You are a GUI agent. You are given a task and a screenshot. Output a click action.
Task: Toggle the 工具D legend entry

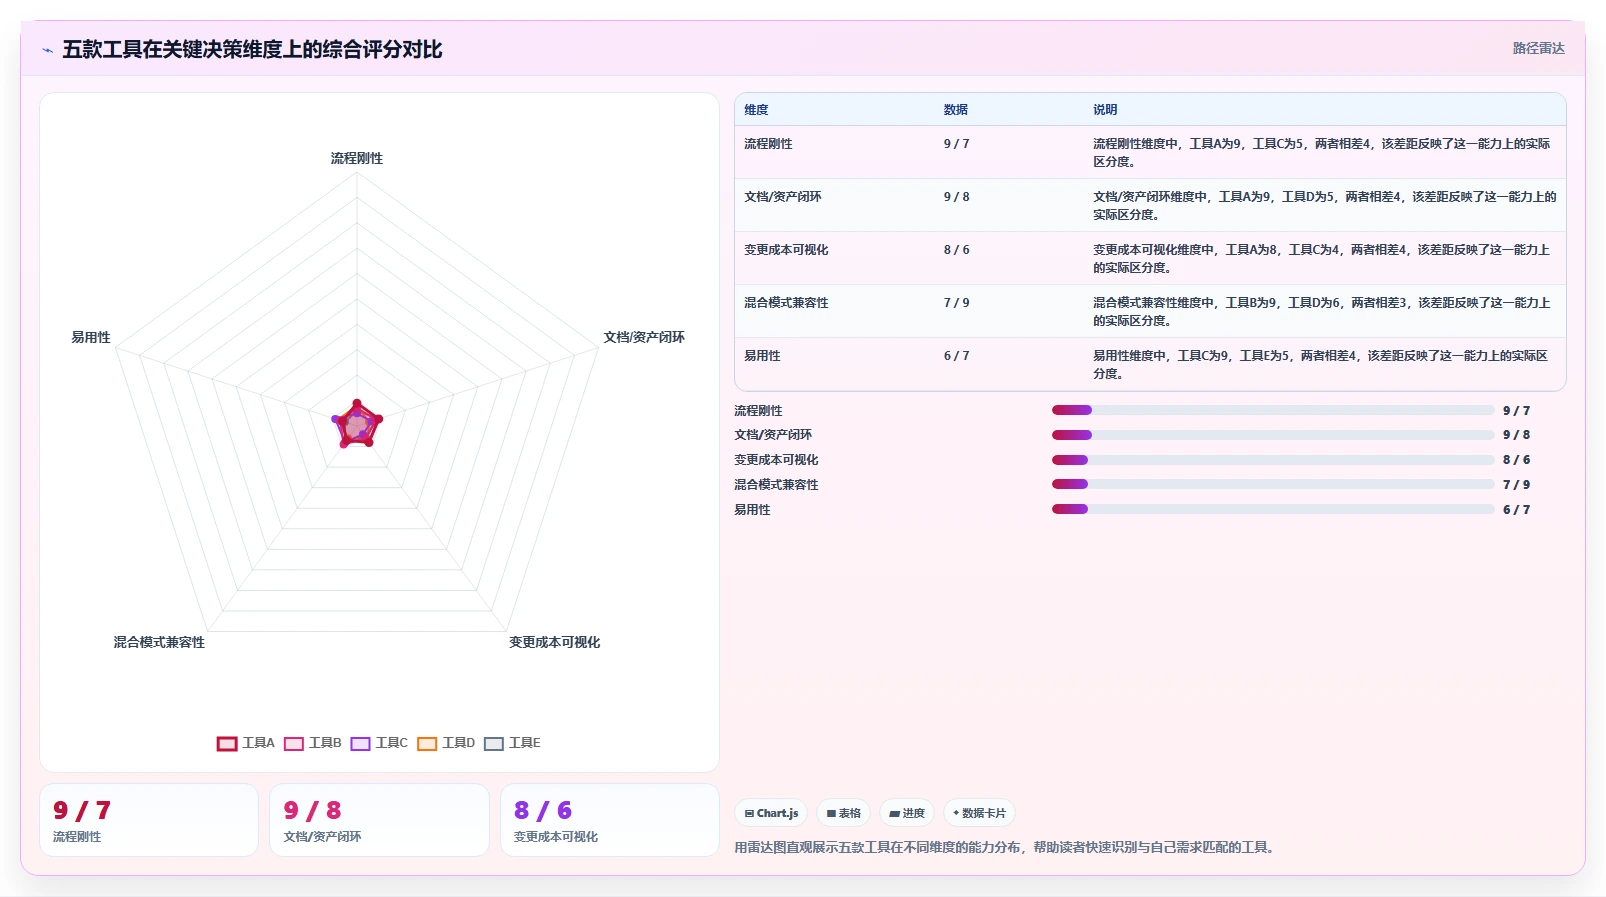446,743
